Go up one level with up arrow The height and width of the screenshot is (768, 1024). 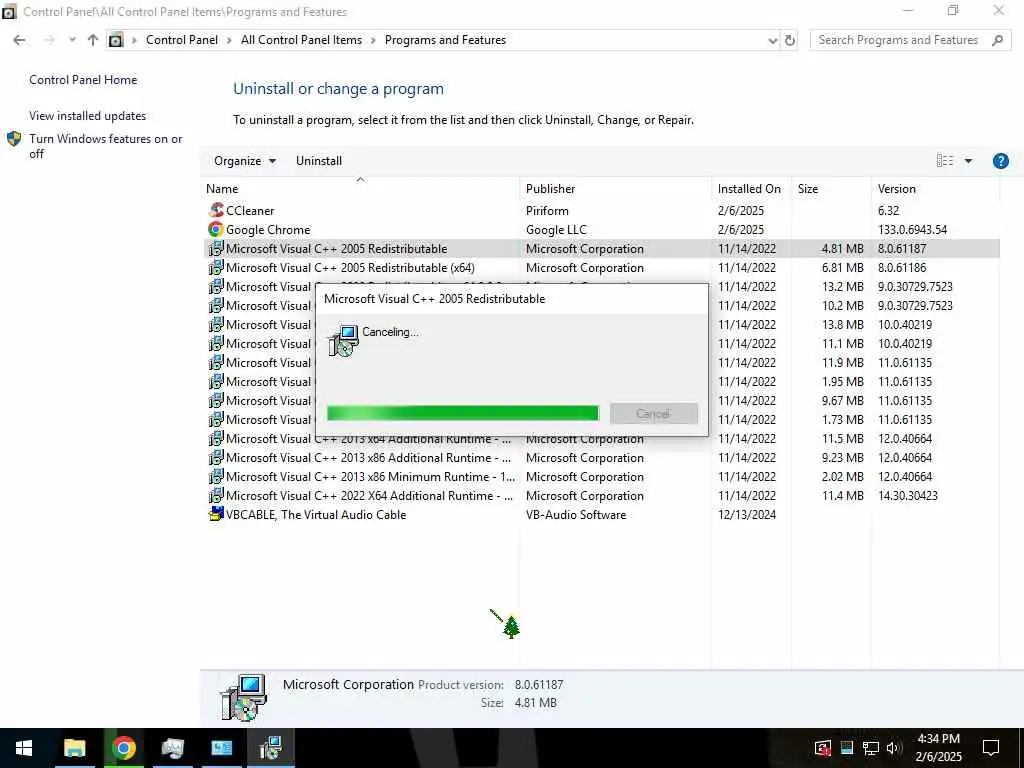[x=93, y=40]
